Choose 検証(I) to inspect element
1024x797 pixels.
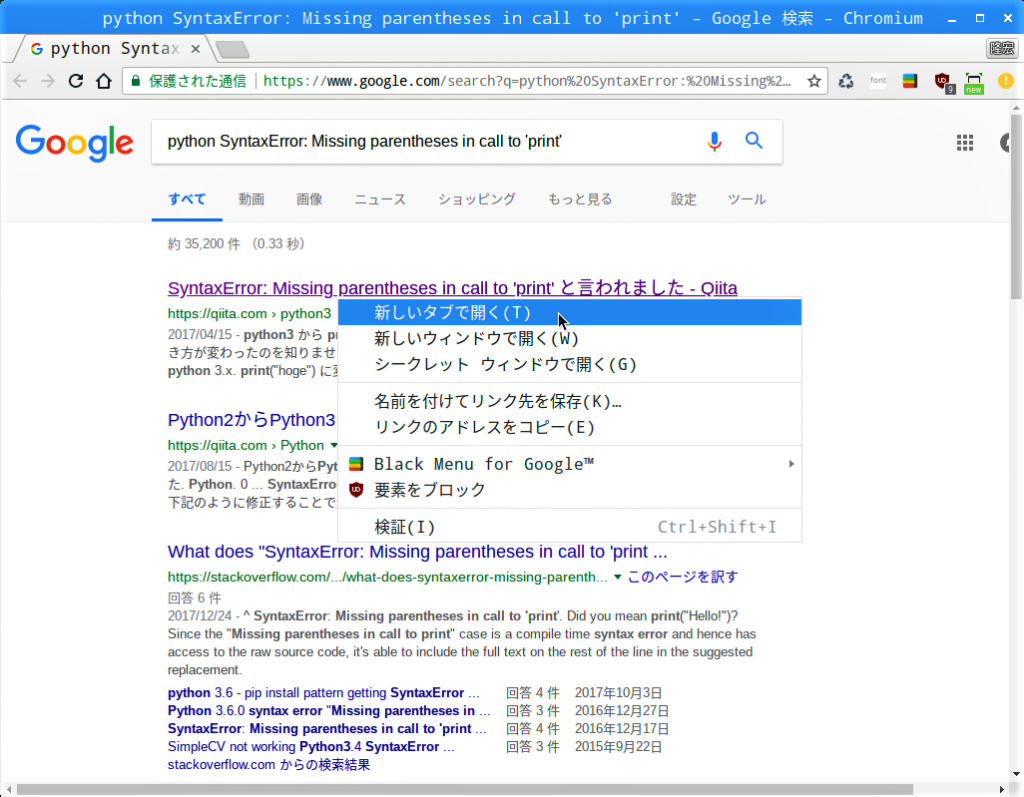569,527
